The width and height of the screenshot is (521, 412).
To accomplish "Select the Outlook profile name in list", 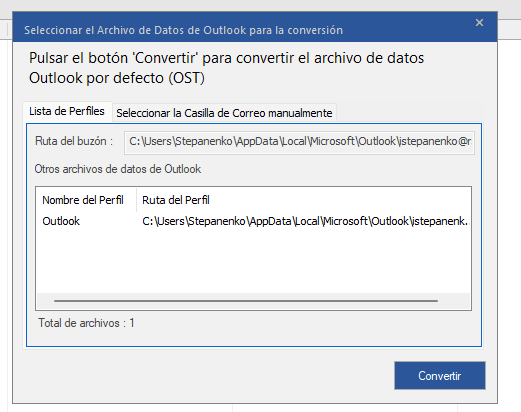I will [61, 221].
